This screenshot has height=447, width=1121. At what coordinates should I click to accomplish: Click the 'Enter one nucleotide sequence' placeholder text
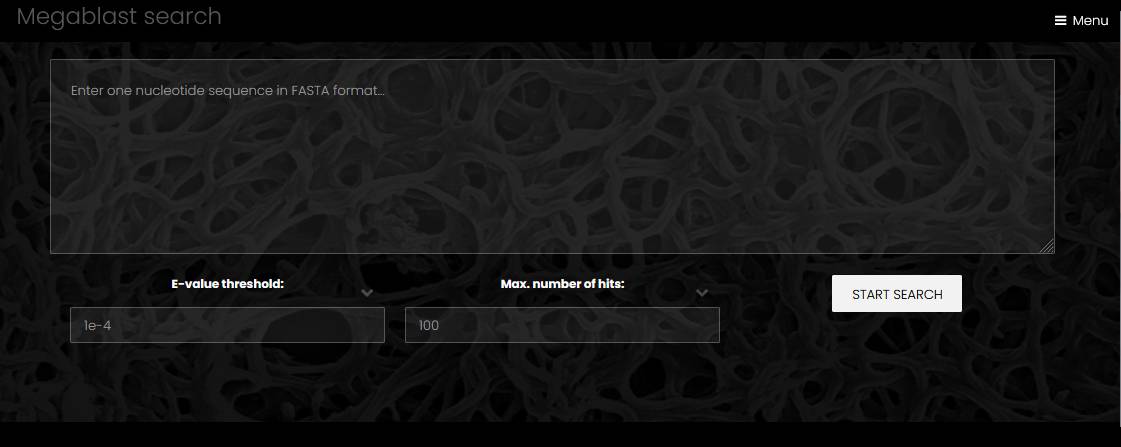[x=227, y=91]
